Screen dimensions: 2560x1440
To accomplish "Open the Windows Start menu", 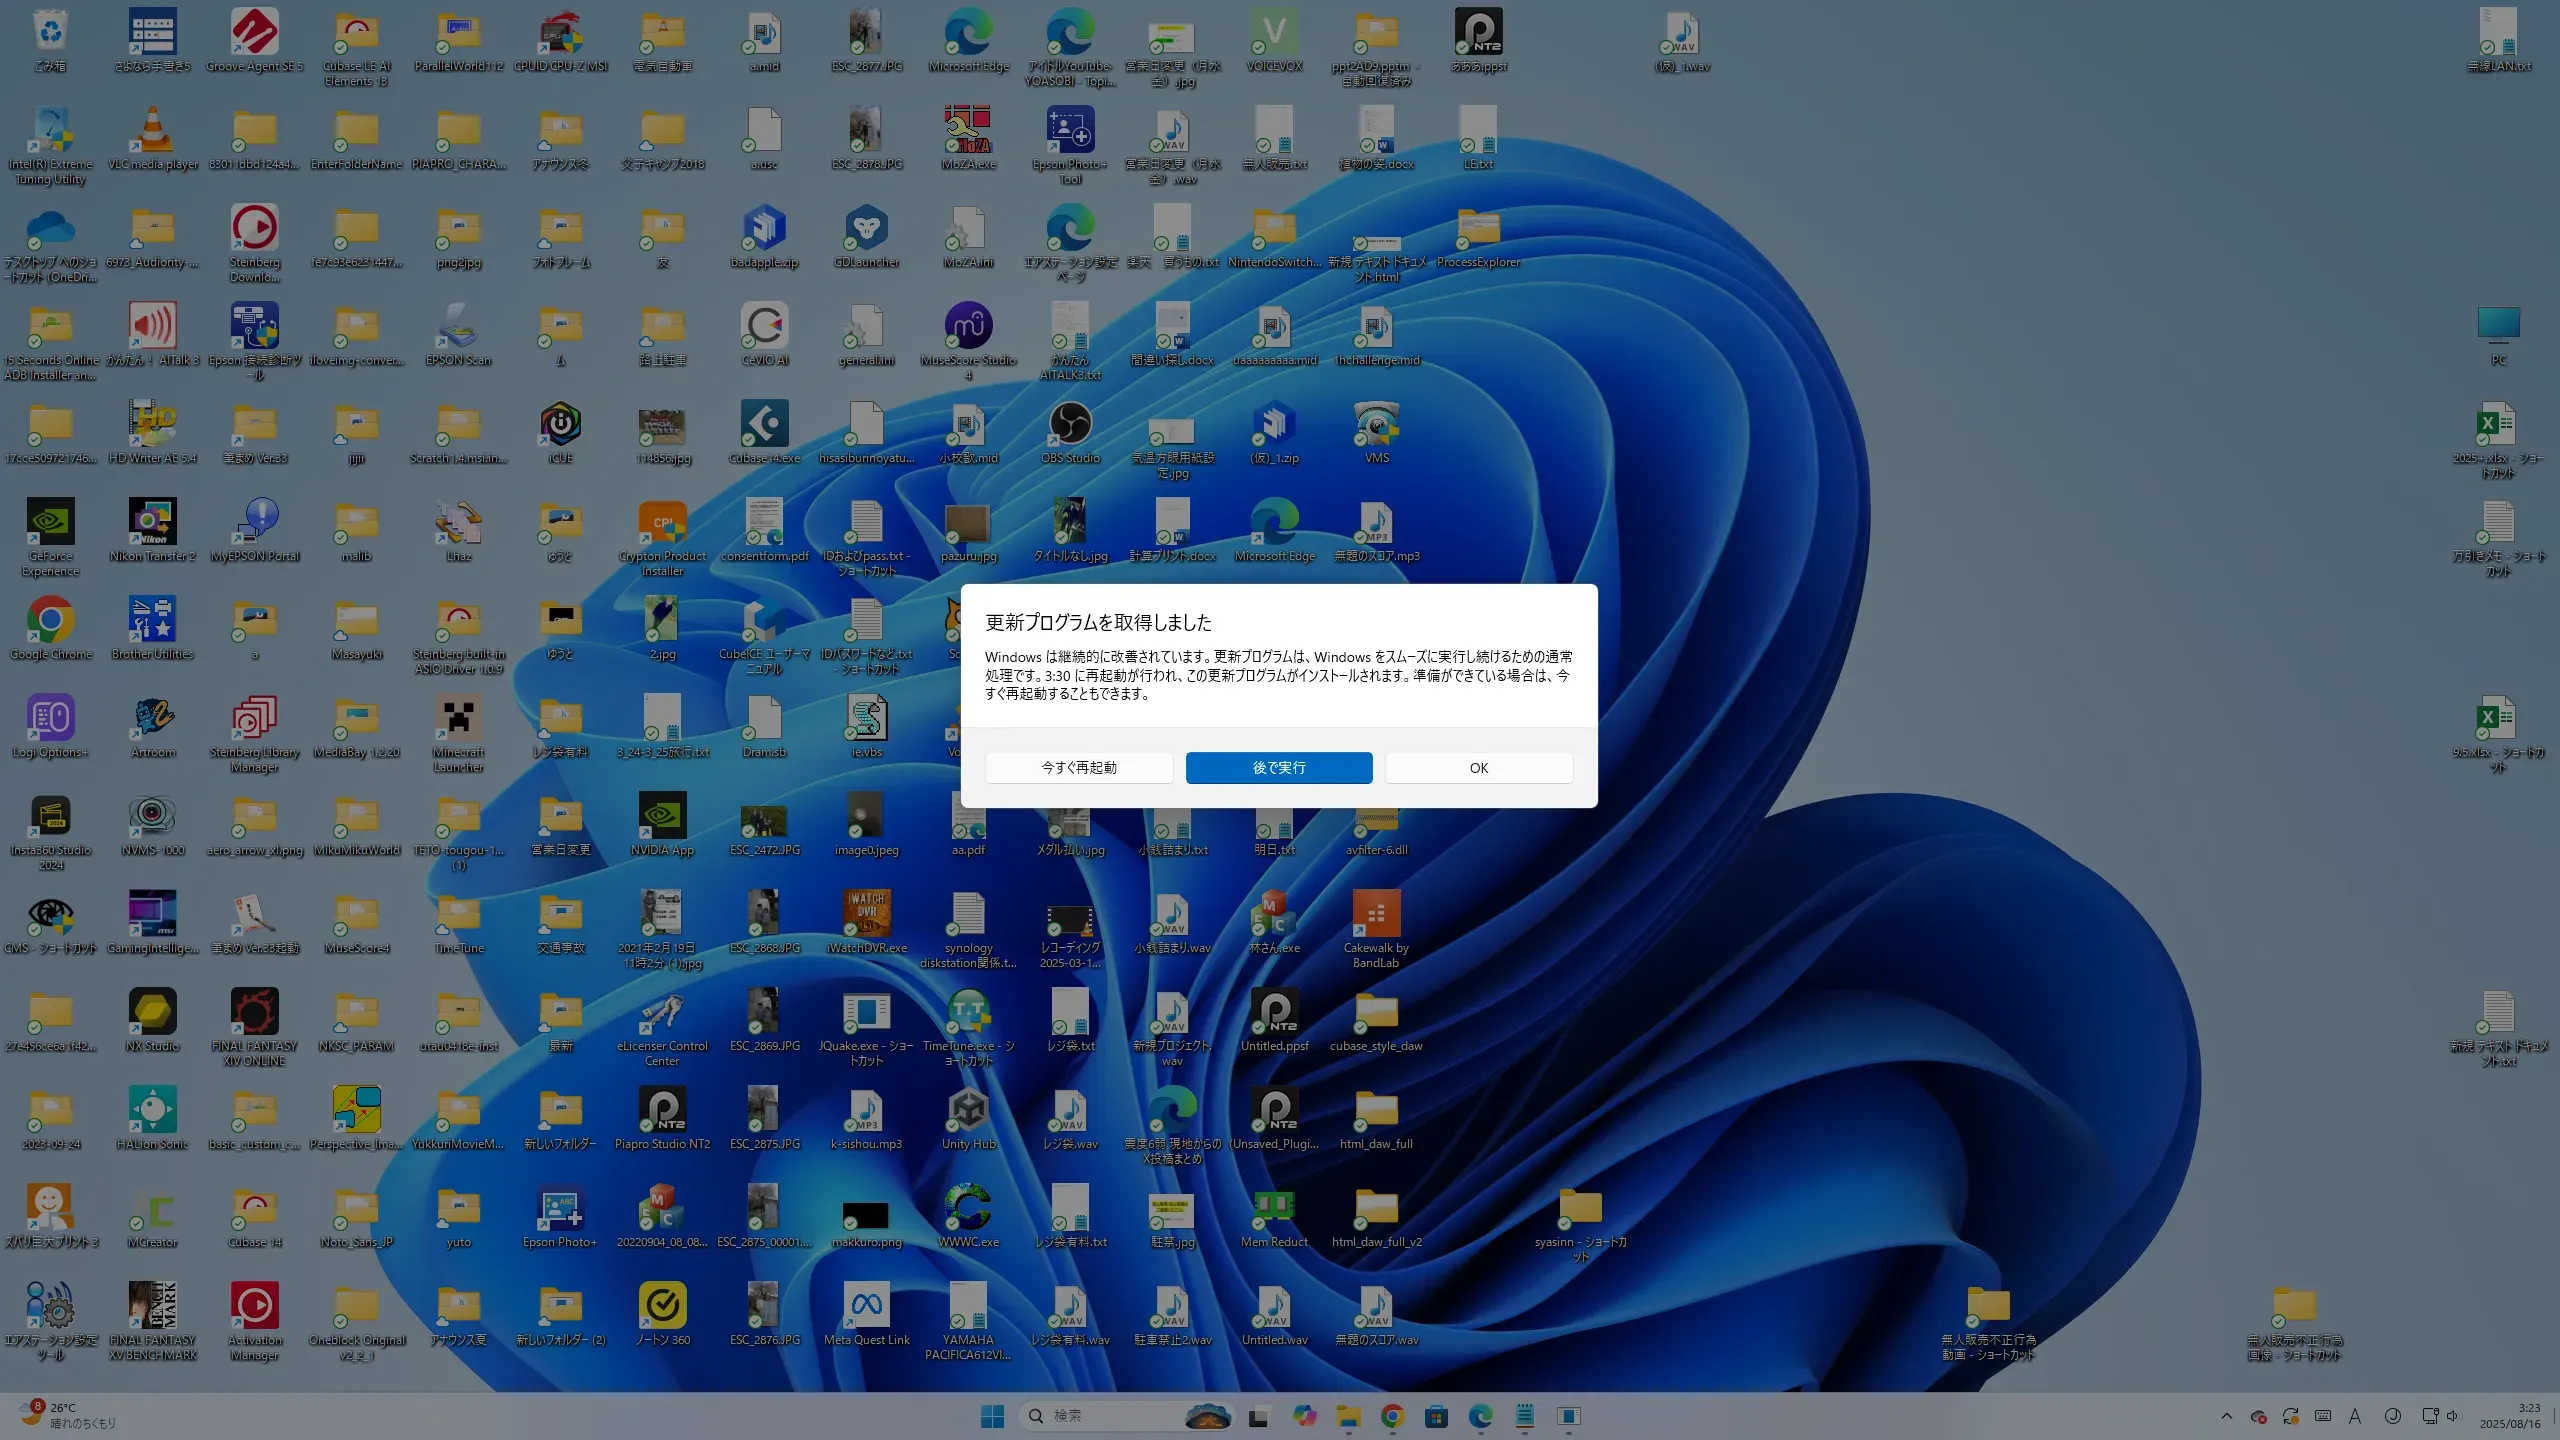I will [992, 1416].
